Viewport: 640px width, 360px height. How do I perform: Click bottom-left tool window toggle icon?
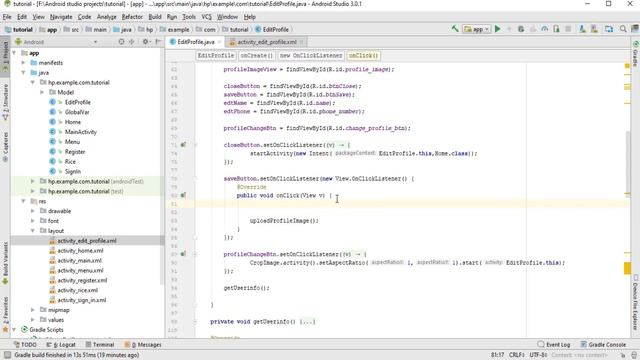click(x=7, y=355)
